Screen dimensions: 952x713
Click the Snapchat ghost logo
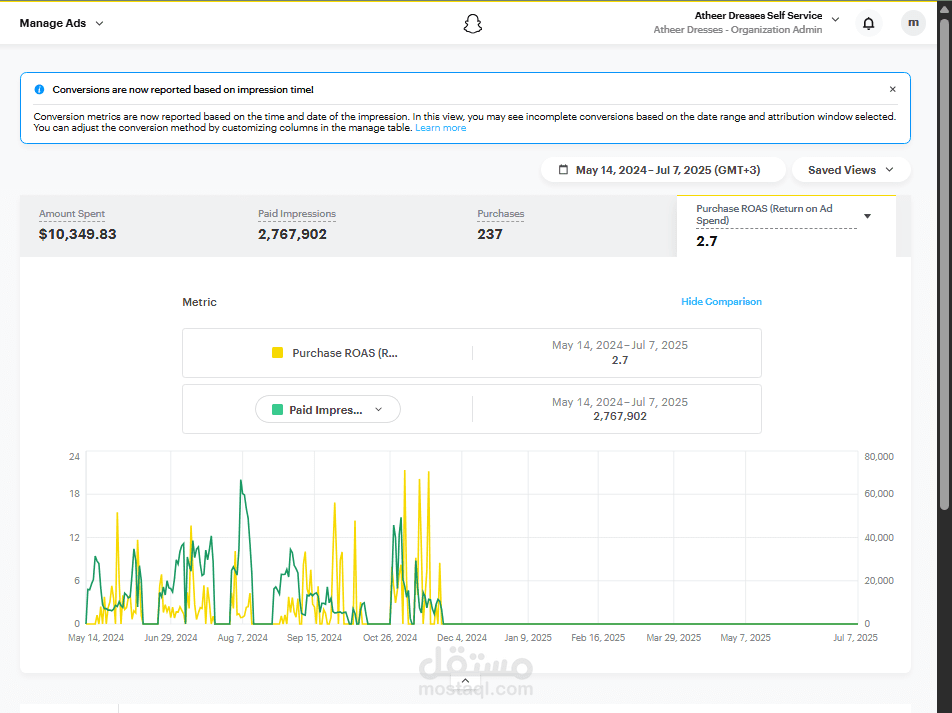[x=472, y=24]
